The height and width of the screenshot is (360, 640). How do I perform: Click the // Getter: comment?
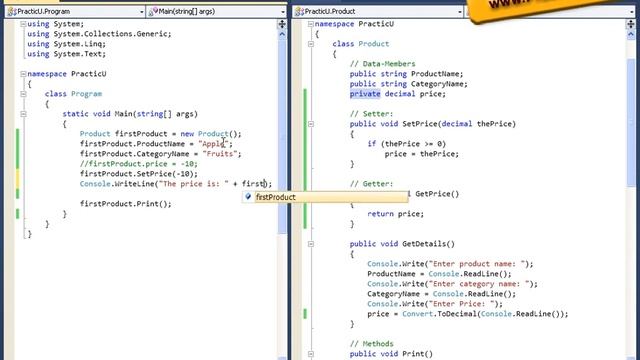pyautogui.click(x=371, y=184)
